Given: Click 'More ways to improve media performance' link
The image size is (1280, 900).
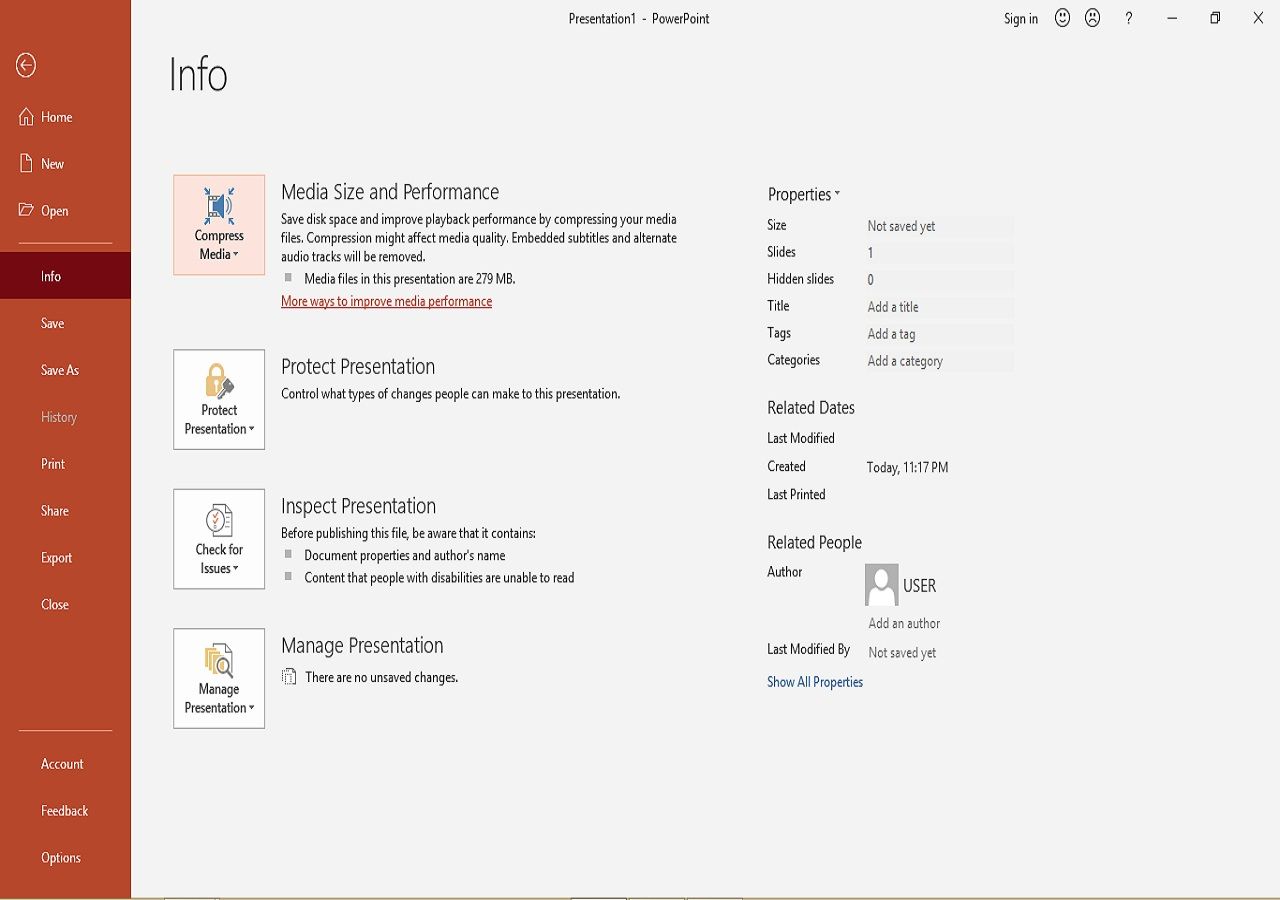Looking at the screenshot, I should (x=386, y=301).
